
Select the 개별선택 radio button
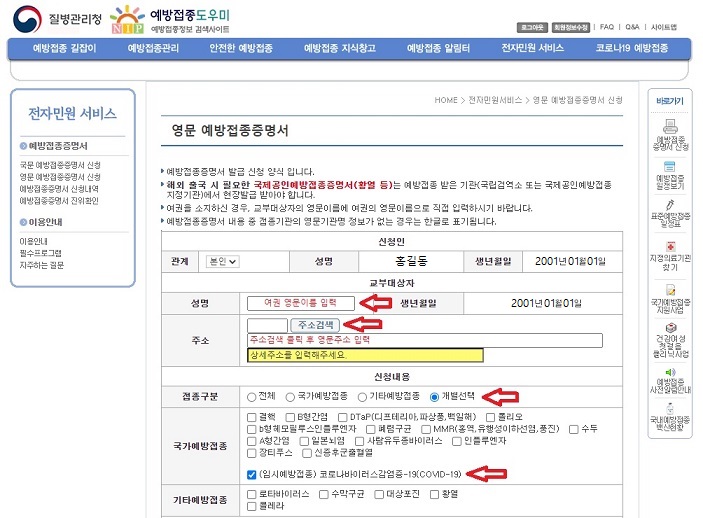434,397
